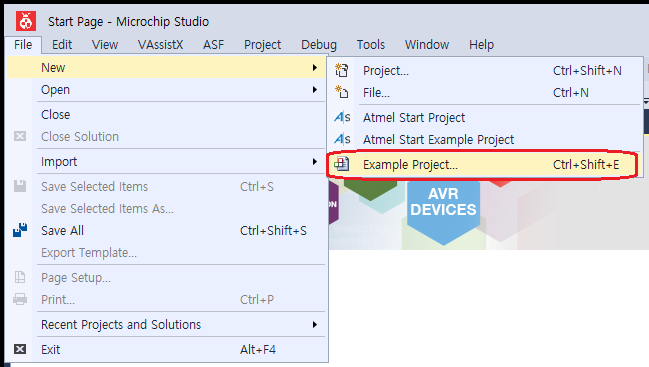
Task: Click the New File icon in submenu
Action: tap(342, 92)
